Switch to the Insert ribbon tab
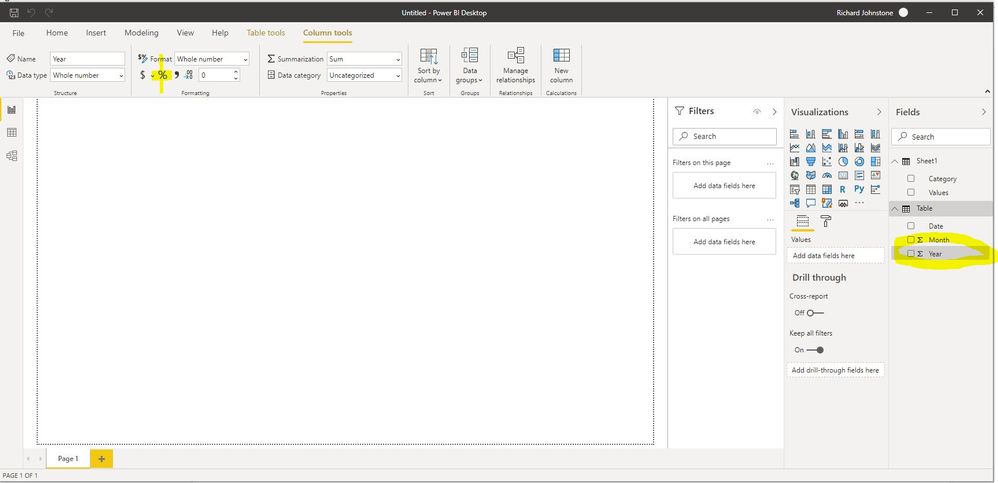 click(96, 32)
